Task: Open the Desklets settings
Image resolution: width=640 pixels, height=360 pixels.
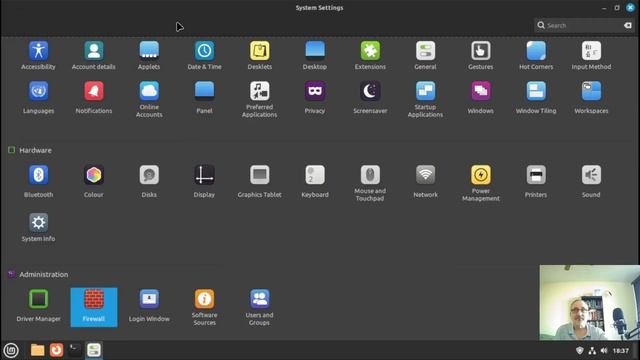Action: 260,56
